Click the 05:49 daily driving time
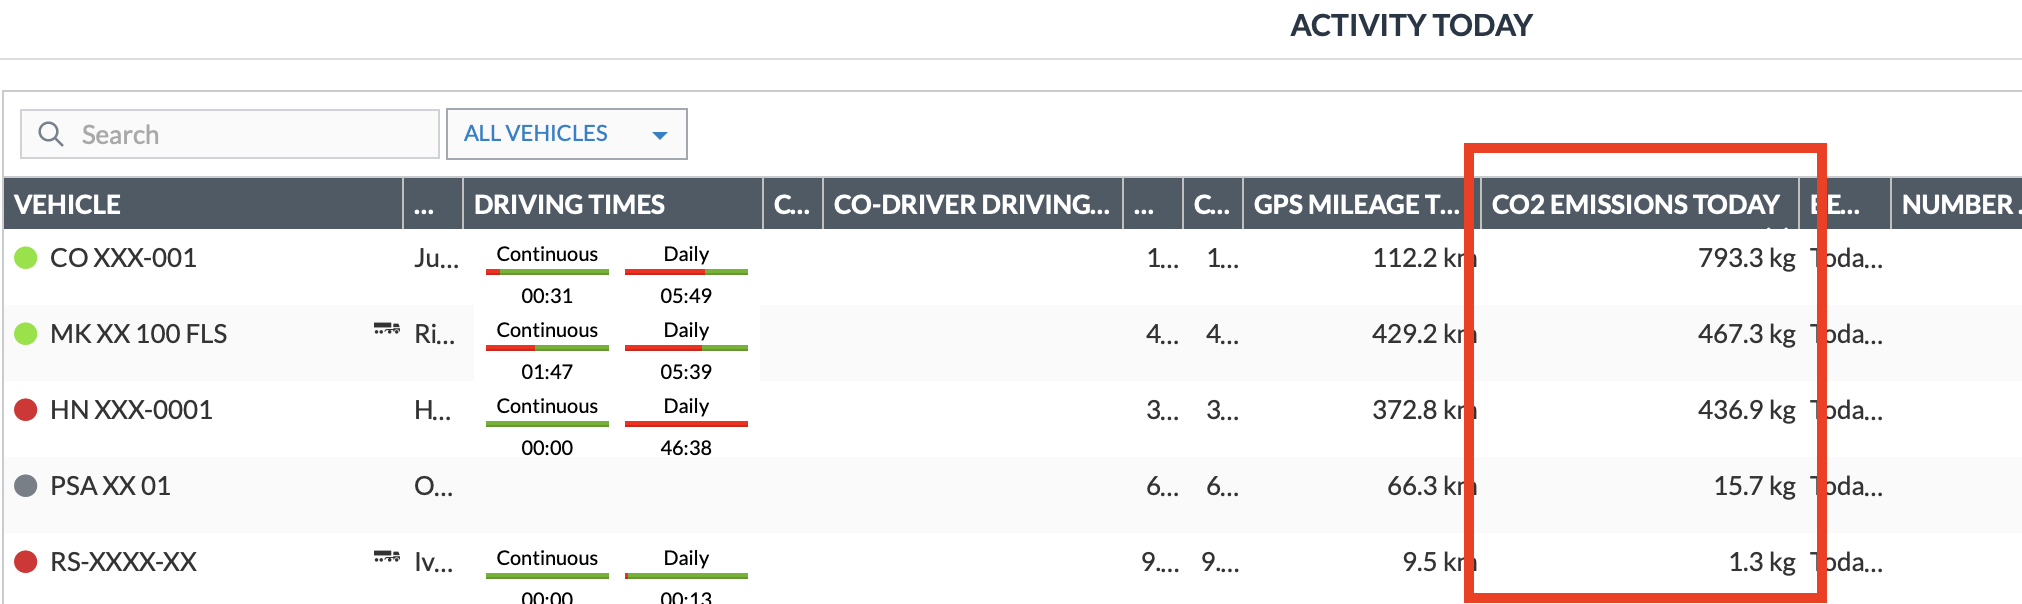This screenshot has height=604, width=2022. [x=686, y=296]
